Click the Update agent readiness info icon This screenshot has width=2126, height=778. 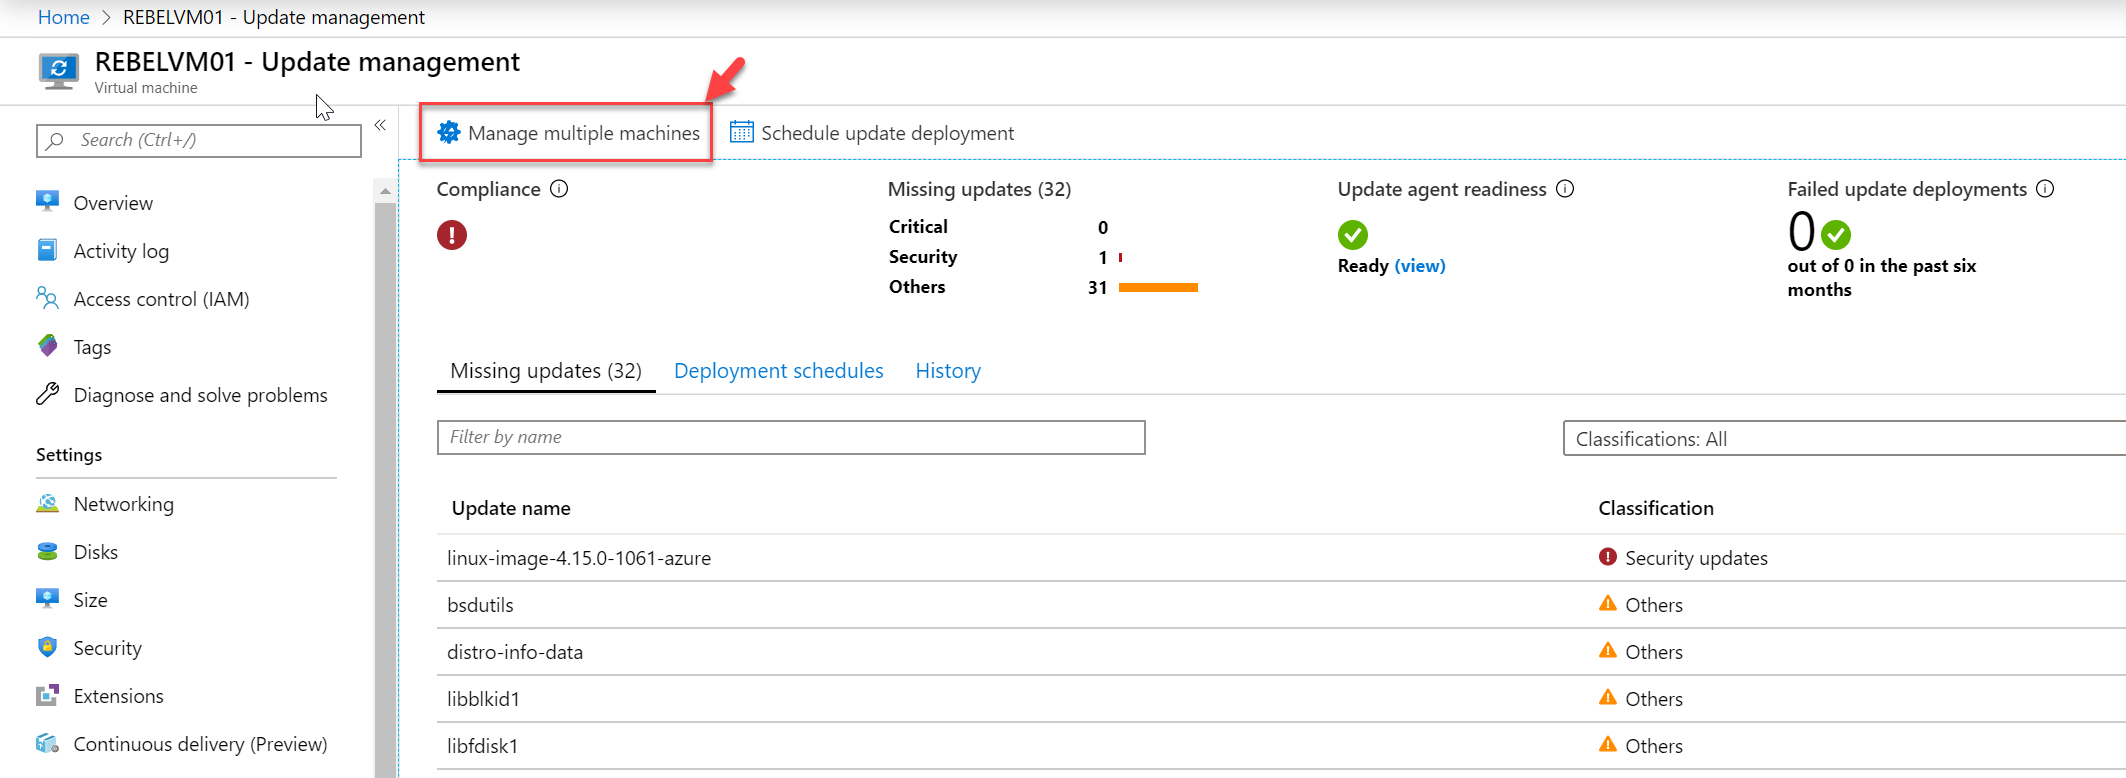(x=1565, y=189)
